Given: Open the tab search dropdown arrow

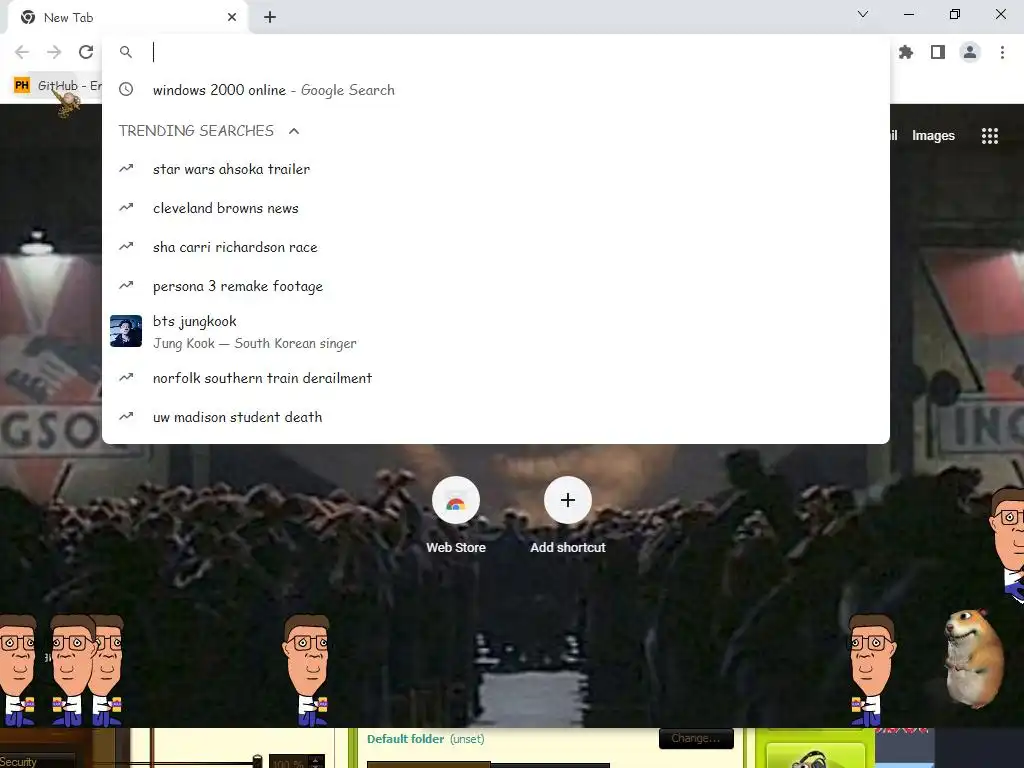Looking at the screenshot, I should coord(863,14).
